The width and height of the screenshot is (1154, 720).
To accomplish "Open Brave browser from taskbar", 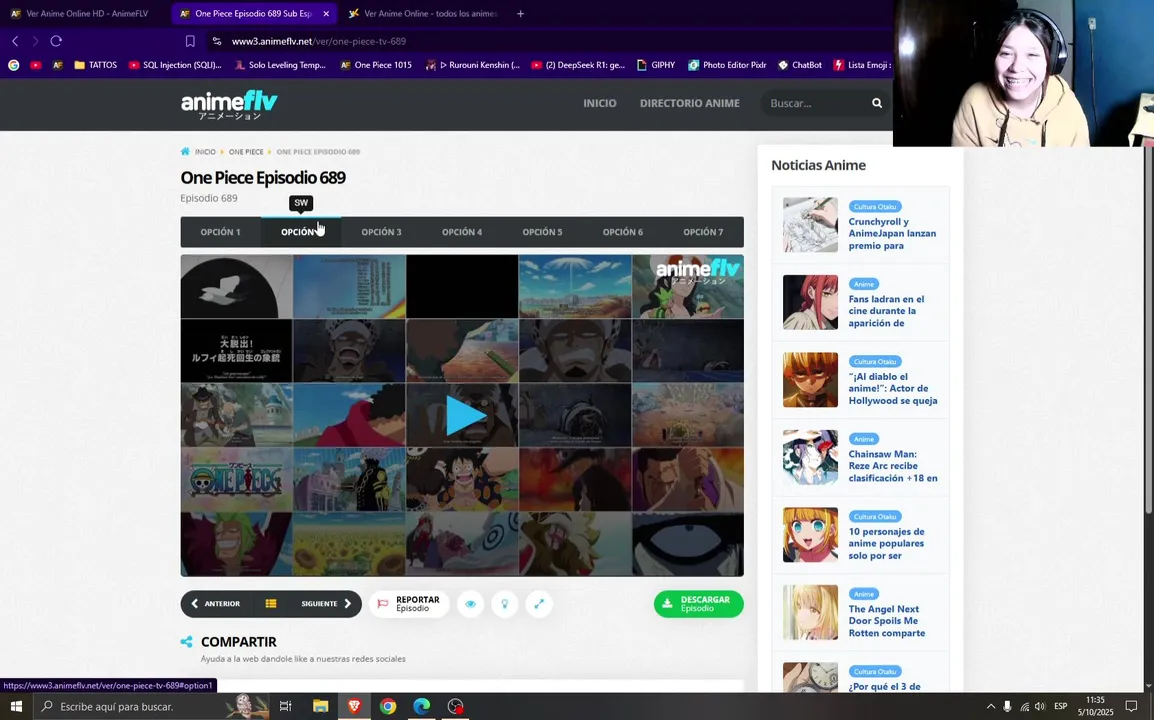I will coord(354,706).
